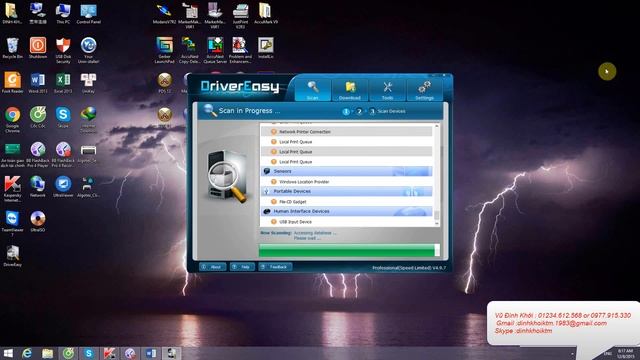Open Gerber LaunchPad shortcut
This screenshot has width=640, height=360.
[x=164, y=50]
